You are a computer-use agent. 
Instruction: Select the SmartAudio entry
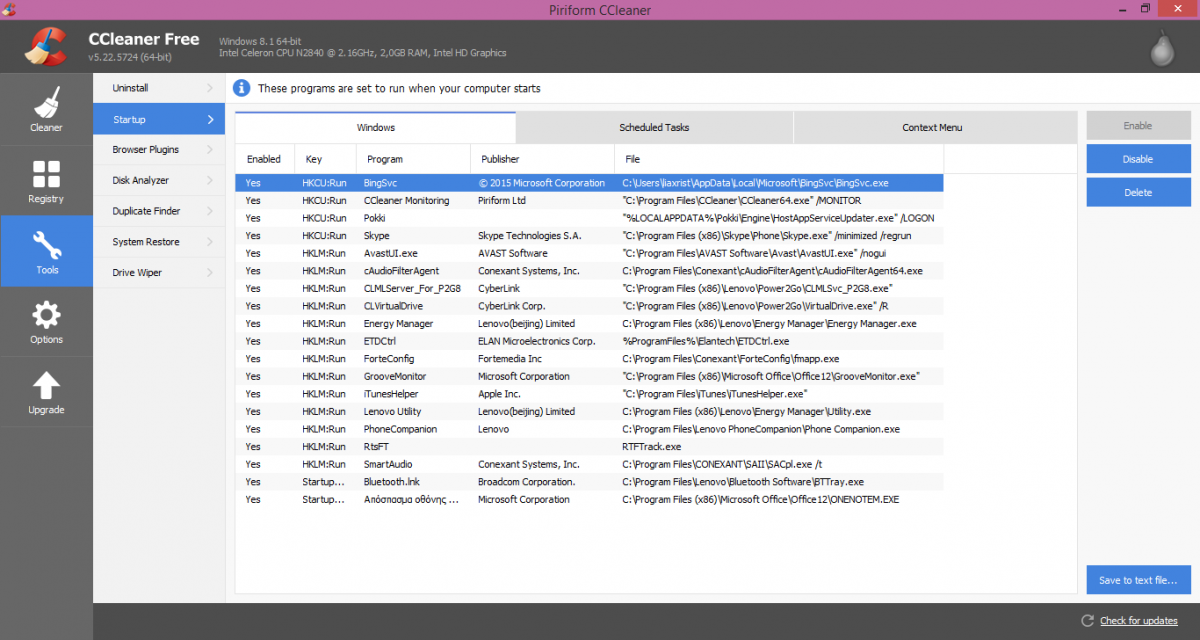589,464
